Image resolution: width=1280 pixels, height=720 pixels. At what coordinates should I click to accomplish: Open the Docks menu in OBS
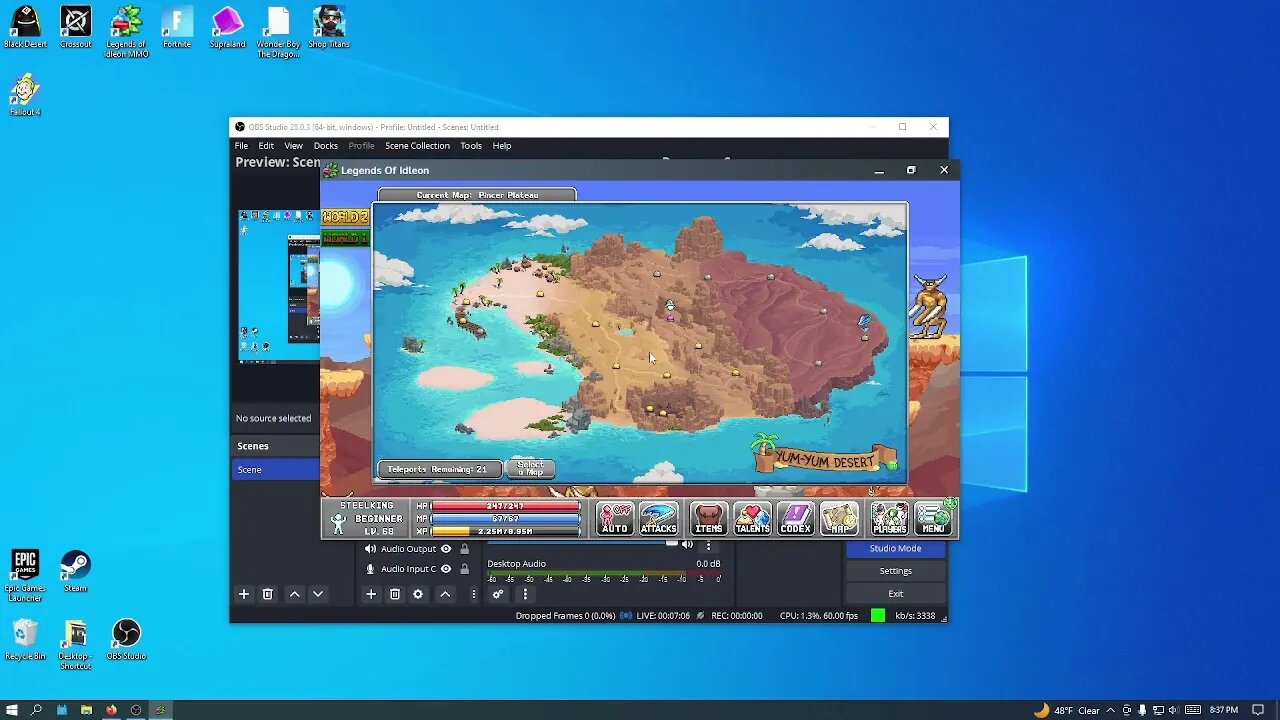[x=326, y=146]
